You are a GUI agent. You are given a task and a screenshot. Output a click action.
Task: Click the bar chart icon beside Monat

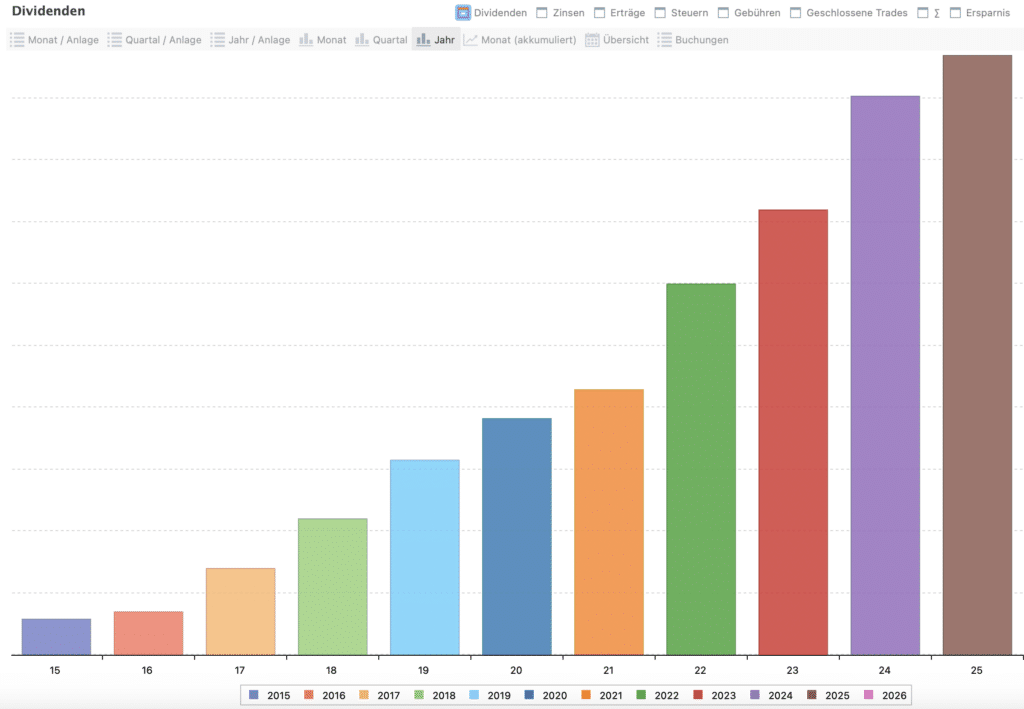307,40
